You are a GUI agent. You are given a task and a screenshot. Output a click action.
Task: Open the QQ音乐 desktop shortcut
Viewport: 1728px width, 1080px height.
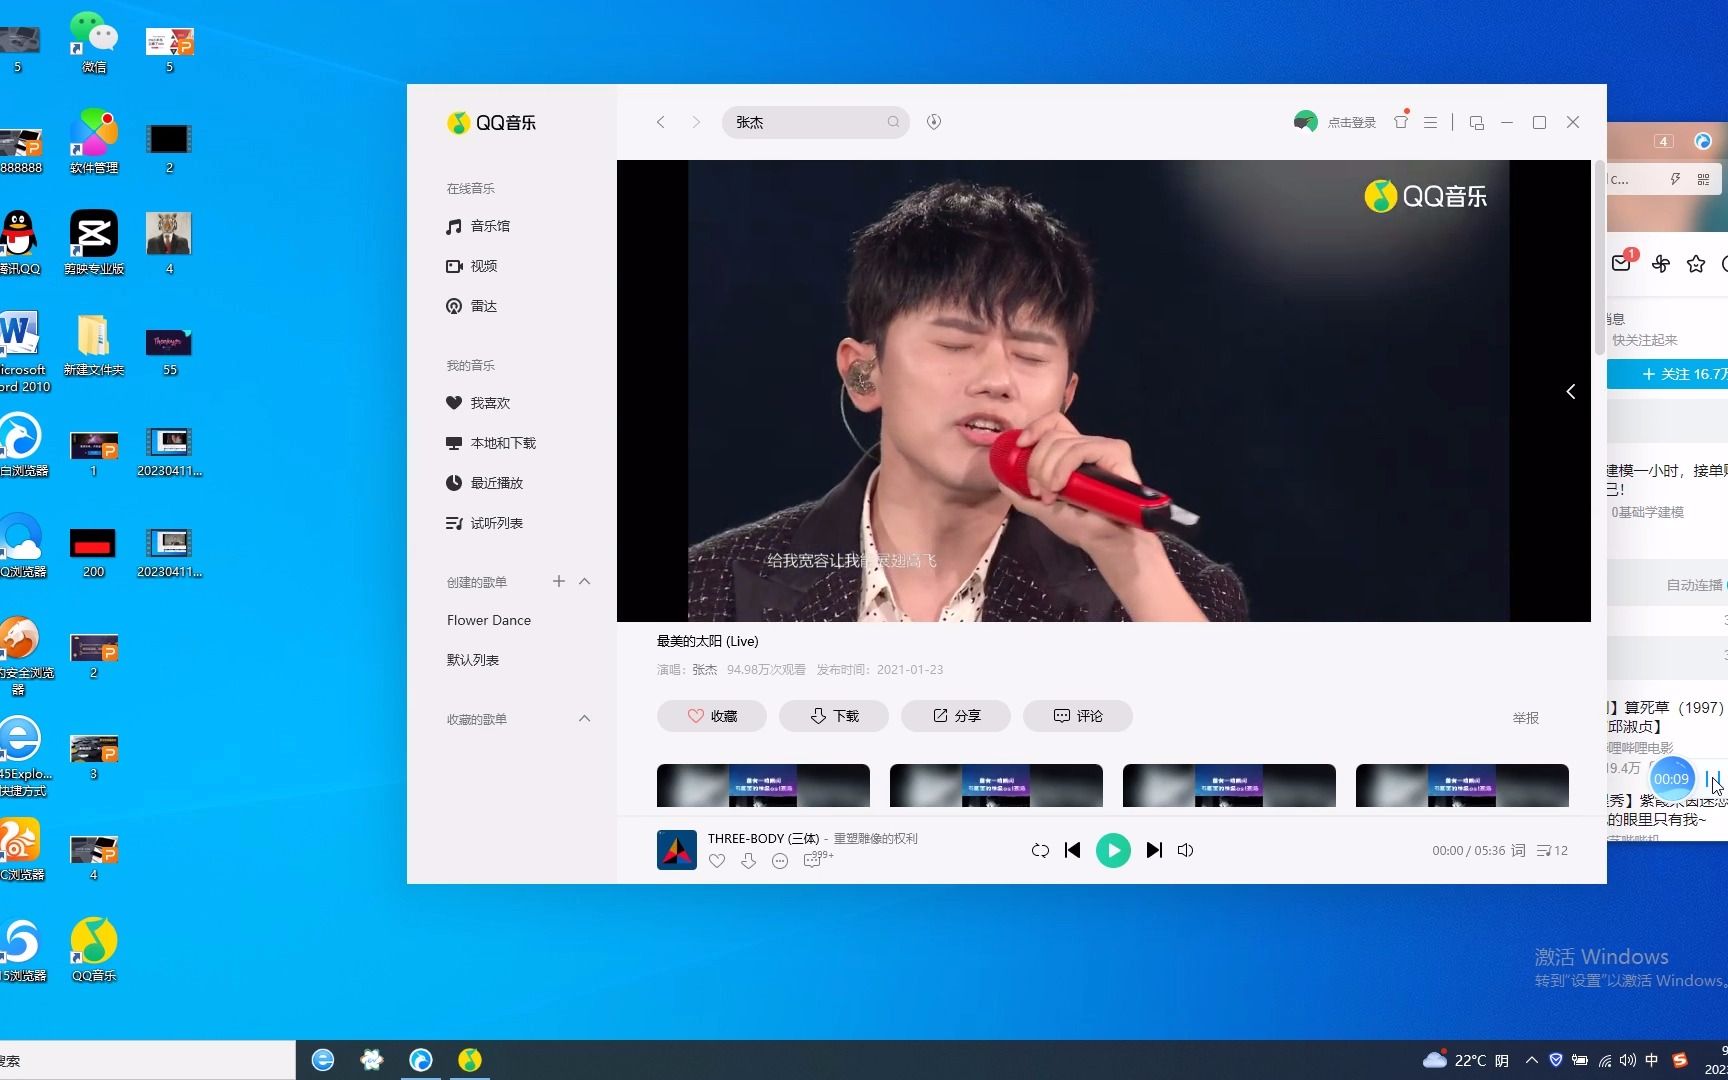coord(94,950)
